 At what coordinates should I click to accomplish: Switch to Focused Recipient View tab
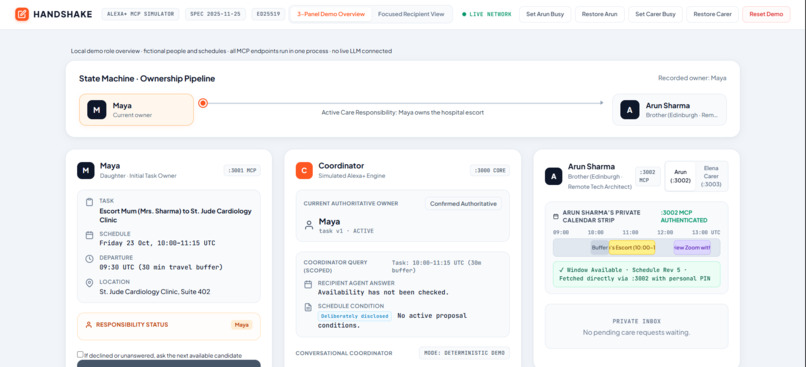[411, 14]
